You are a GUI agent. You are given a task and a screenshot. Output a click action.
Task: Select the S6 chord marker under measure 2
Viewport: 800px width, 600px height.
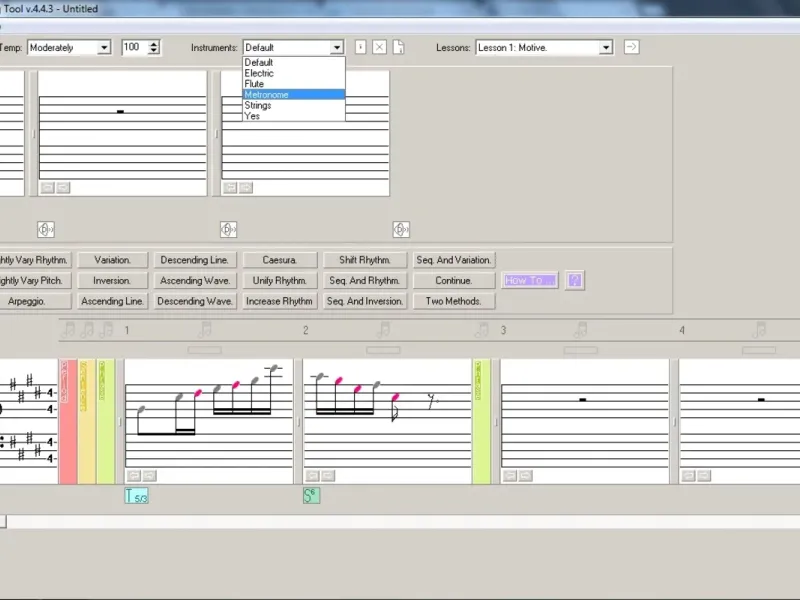(x=312, y=495)
